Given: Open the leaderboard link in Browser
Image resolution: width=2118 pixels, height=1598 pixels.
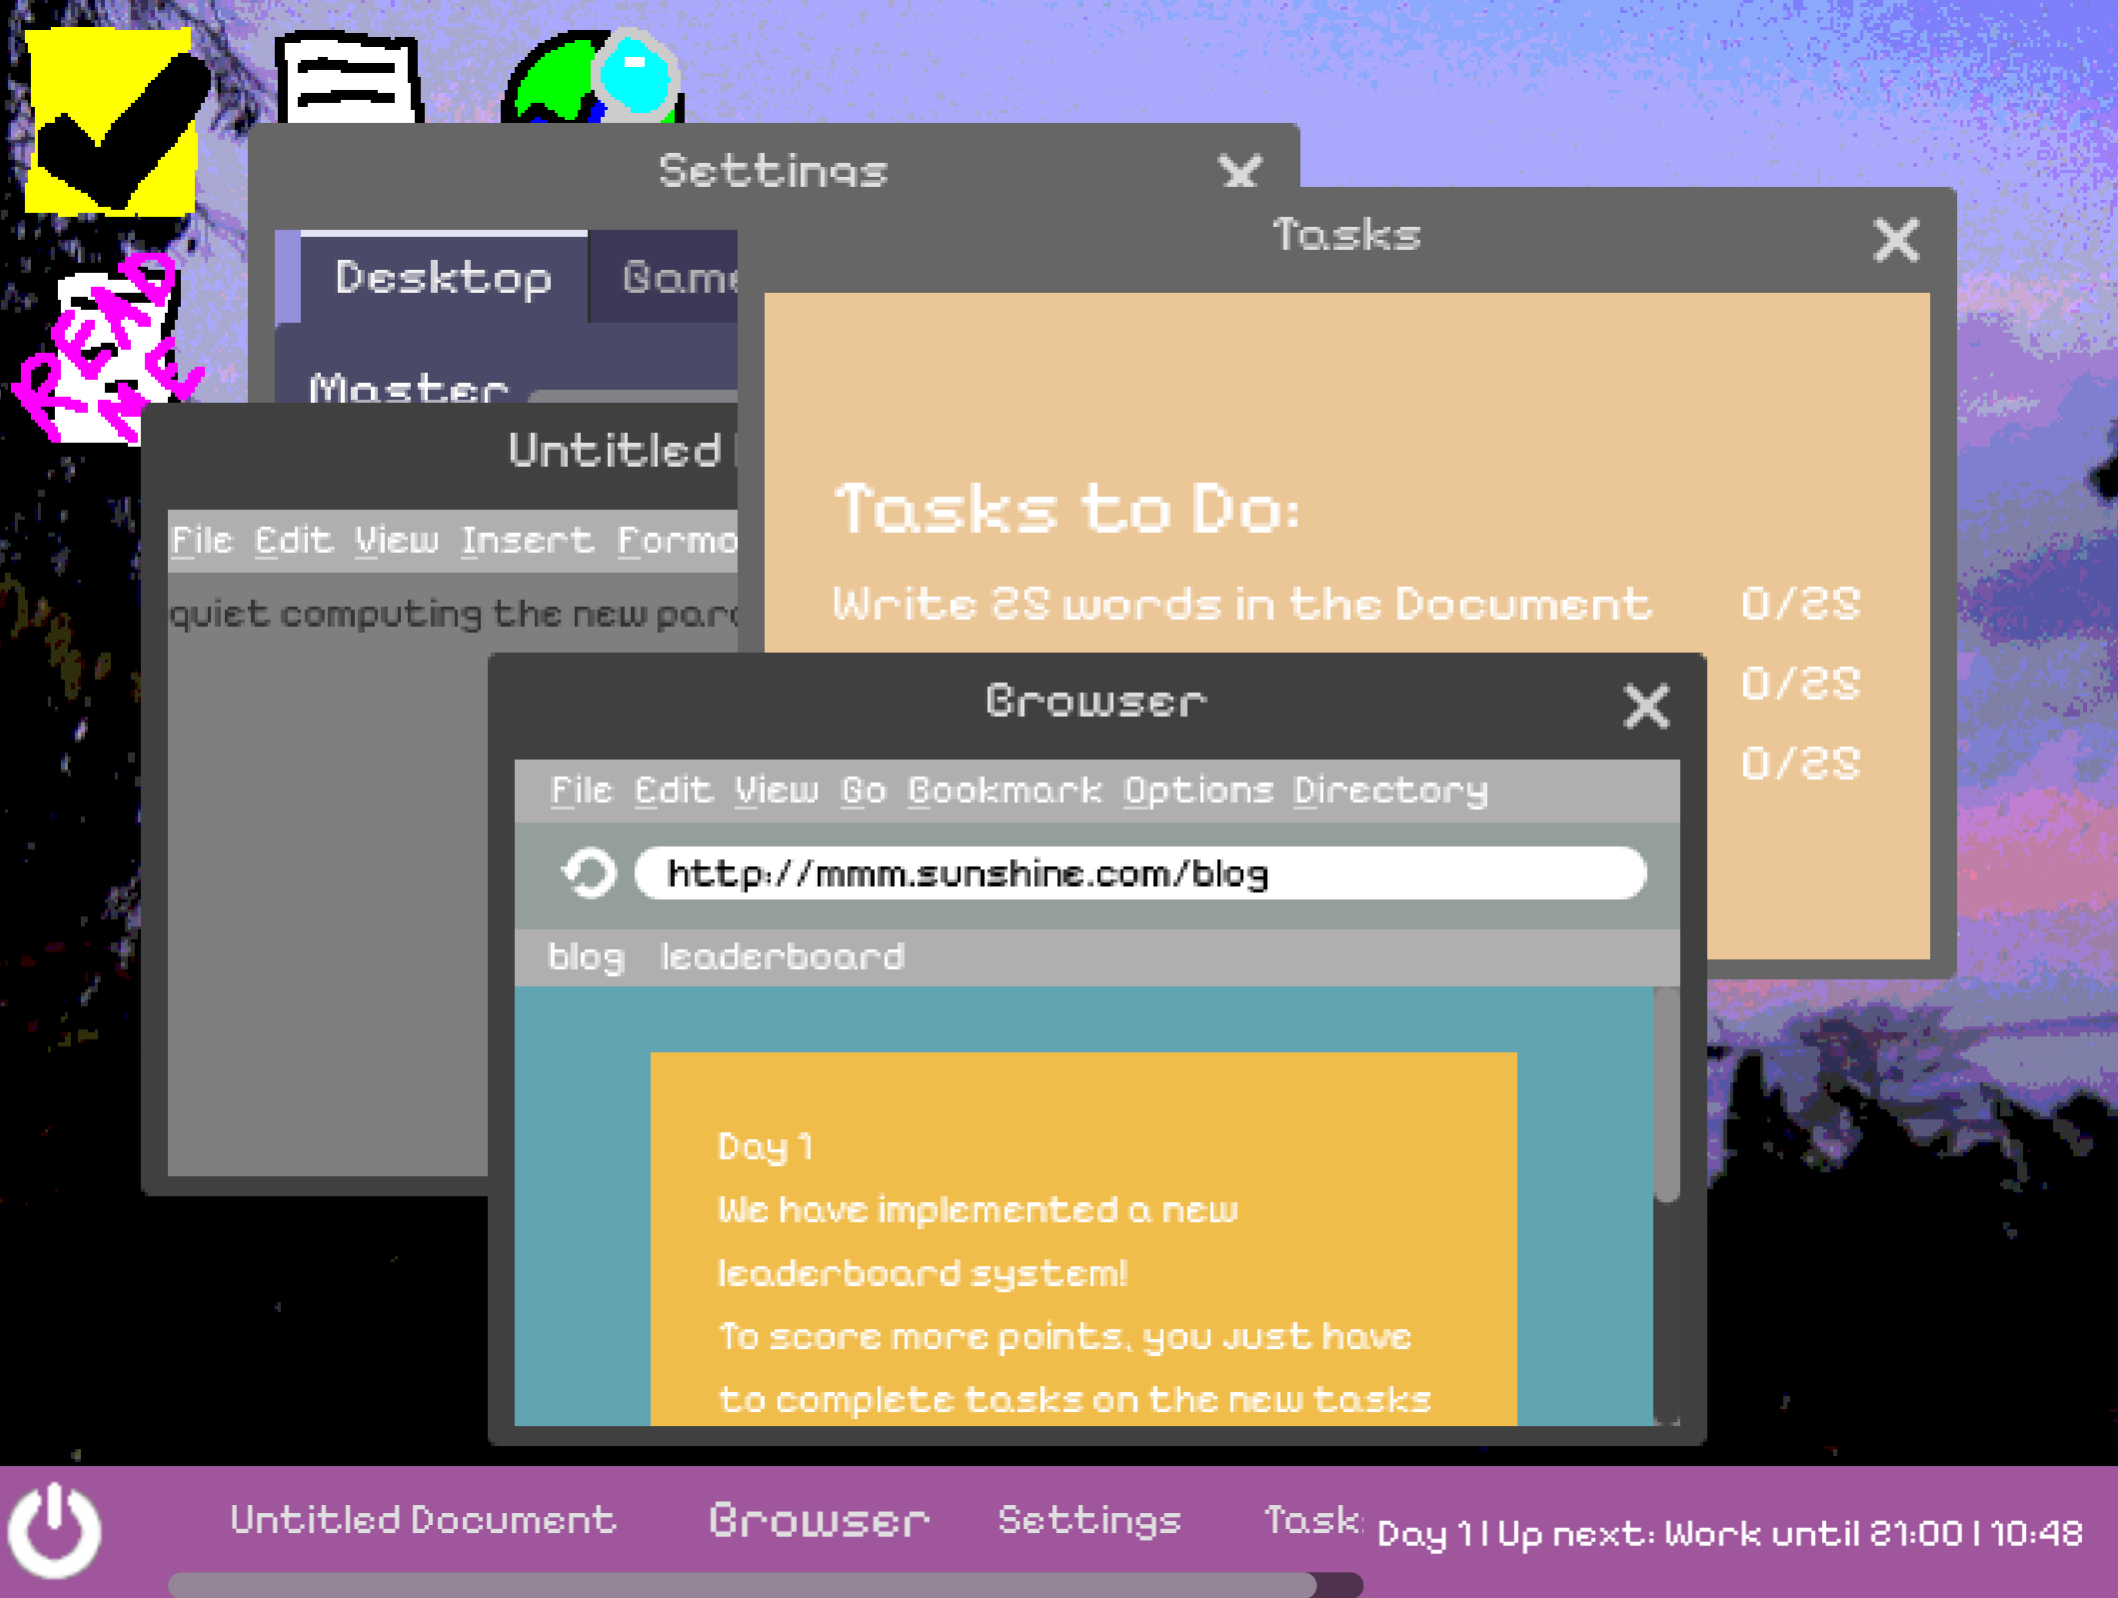Looking at the screenshot, I should [783, 957].
